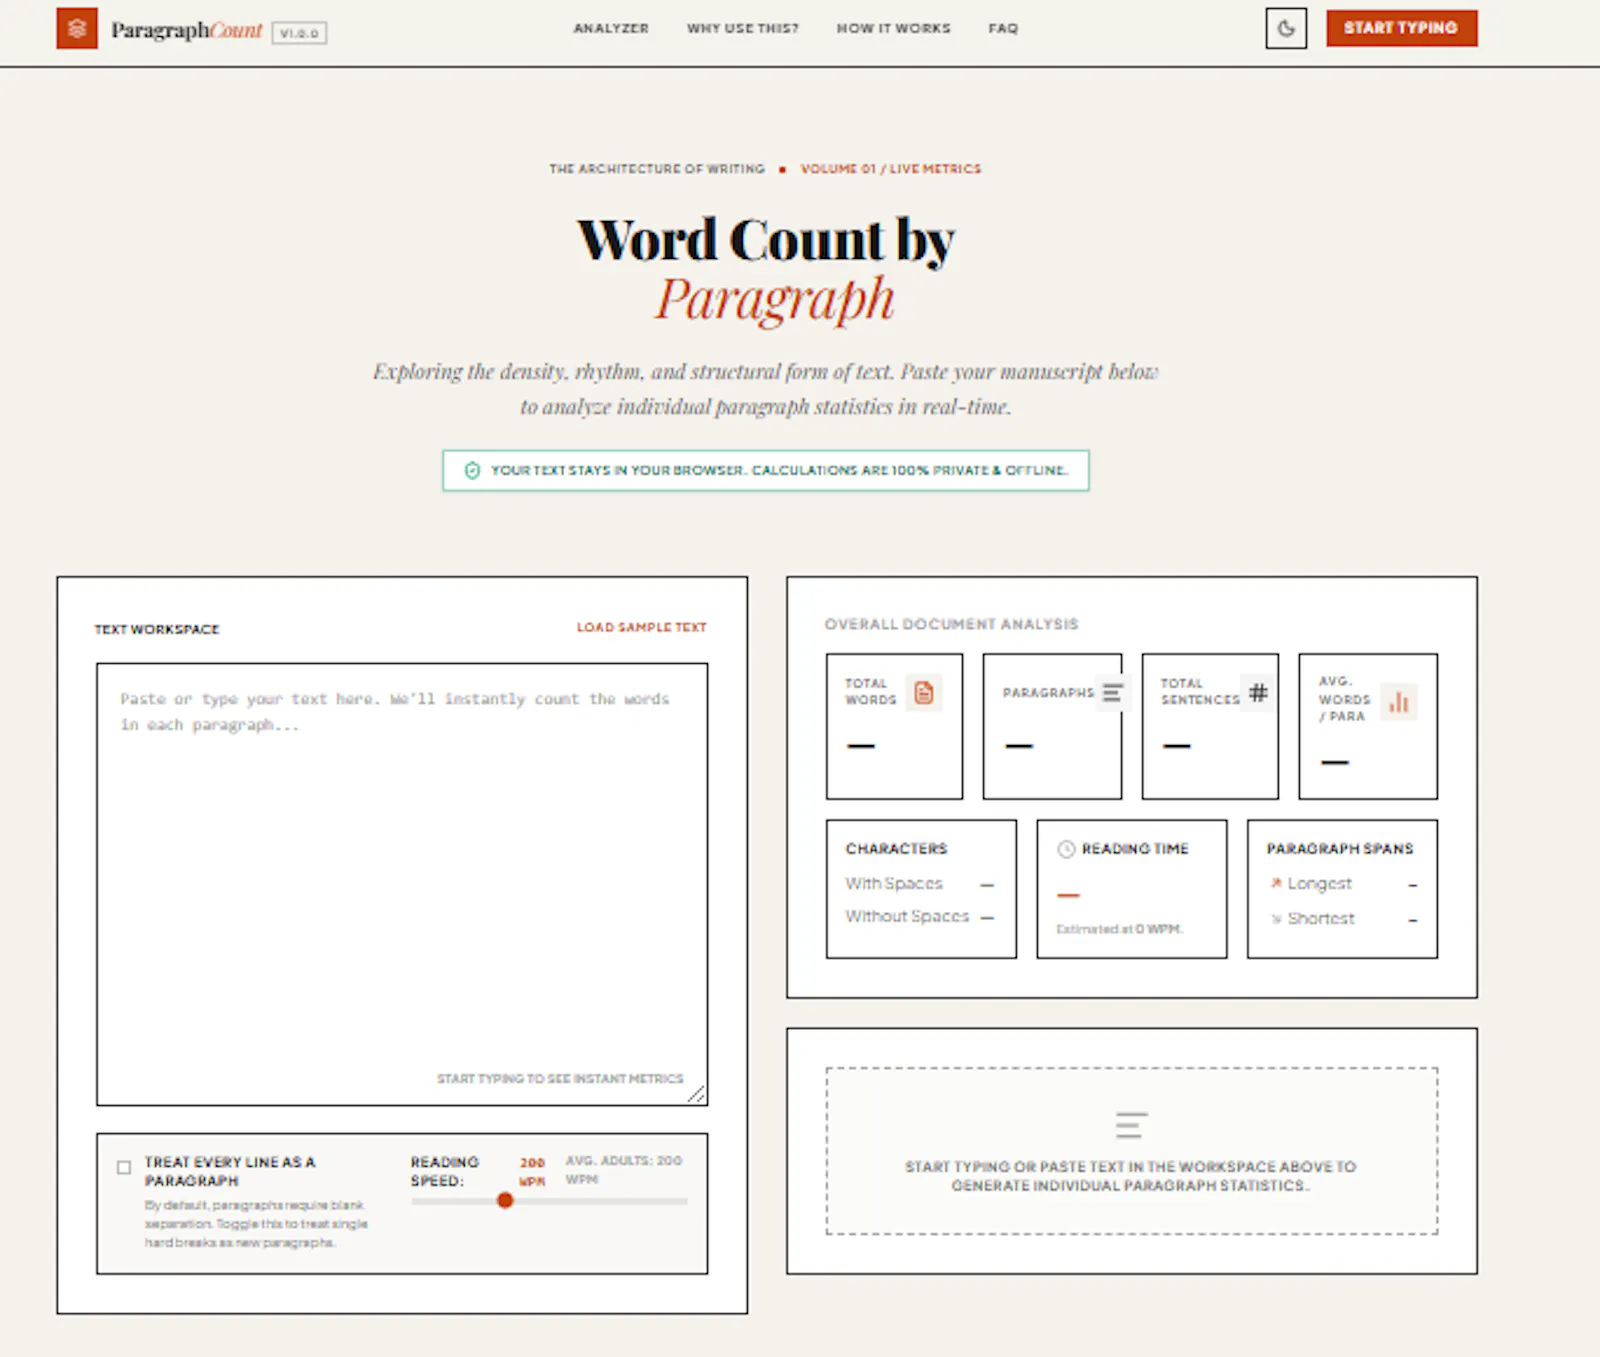The image size is (1600, 1357).
Task: Click the Characters heading
Action: (x=896, y=848)
